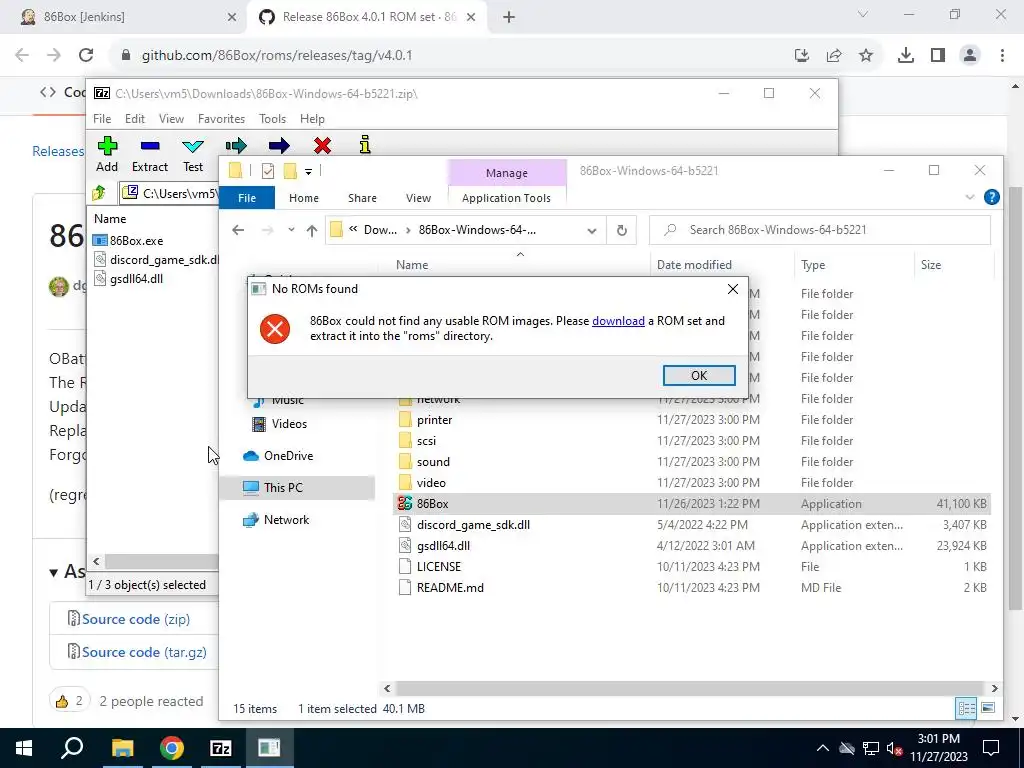Open 7-Zip from the taskbar
The image size is (1024, 768).
pos(220,748)
